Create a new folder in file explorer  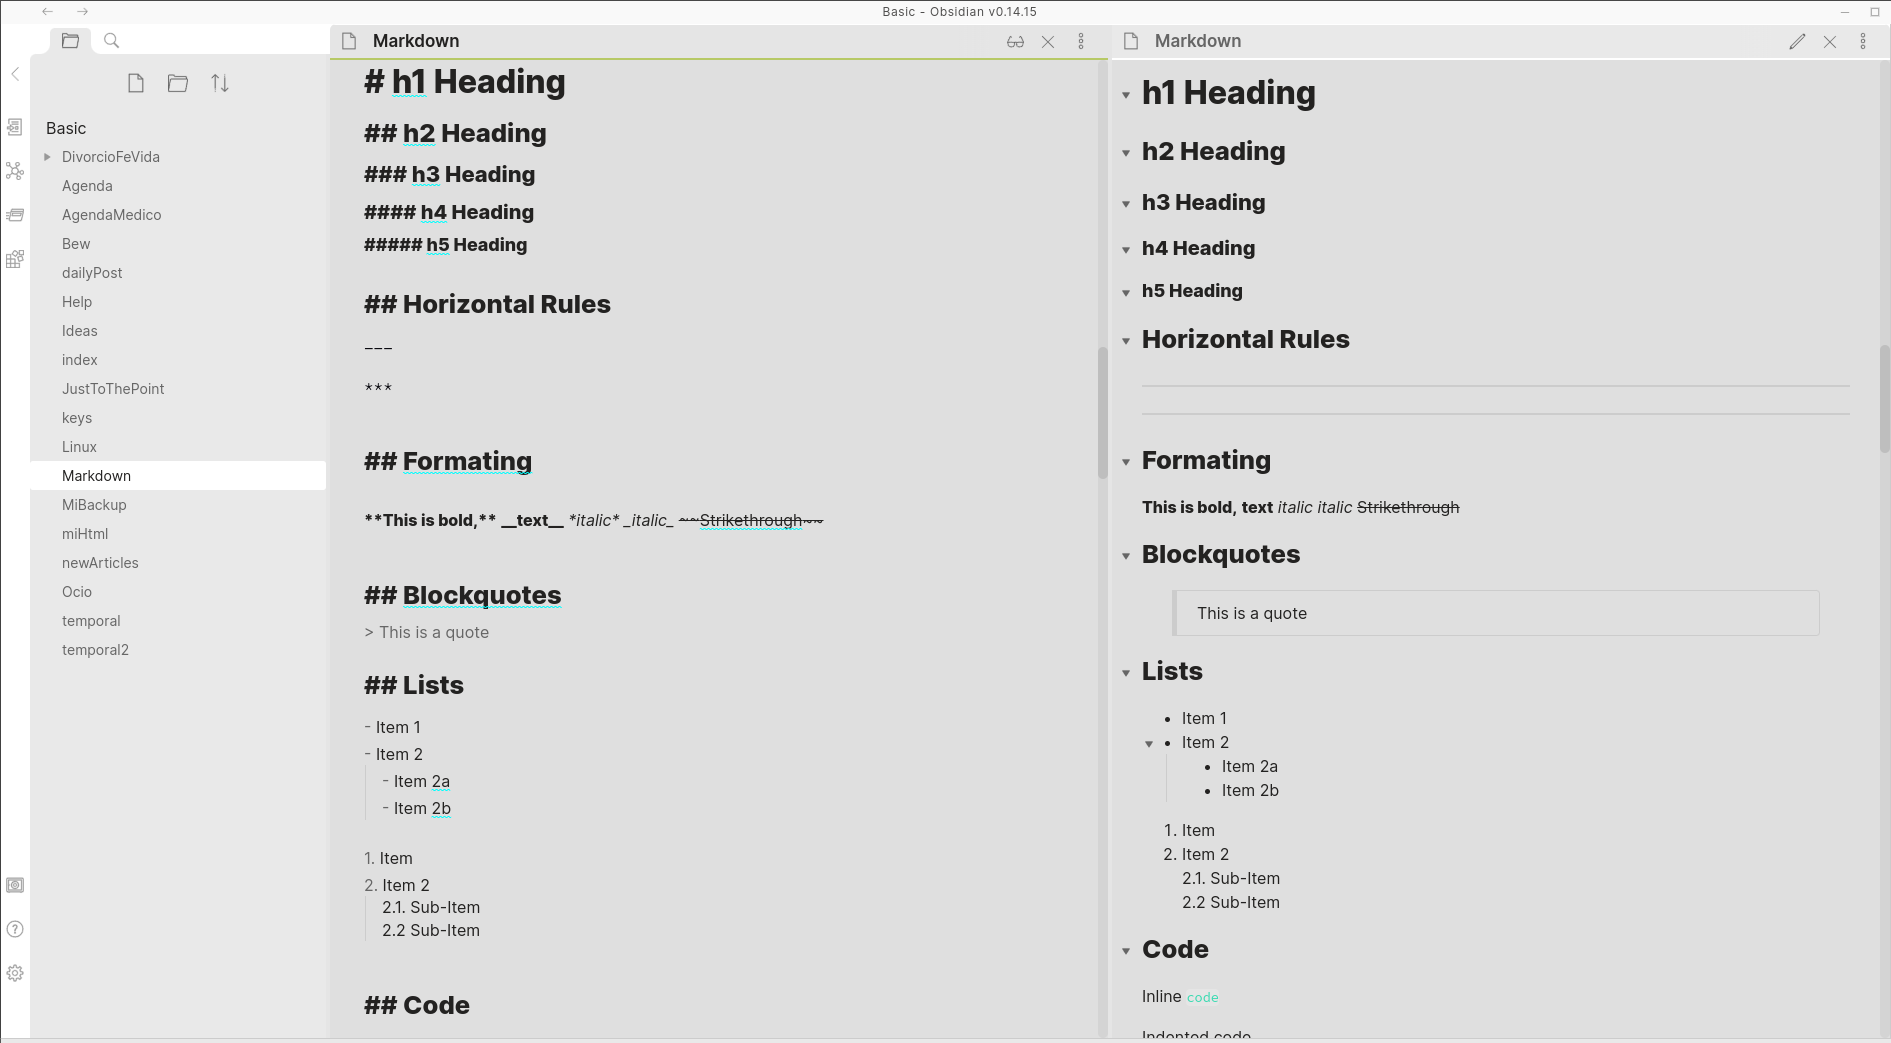[178, 84]
